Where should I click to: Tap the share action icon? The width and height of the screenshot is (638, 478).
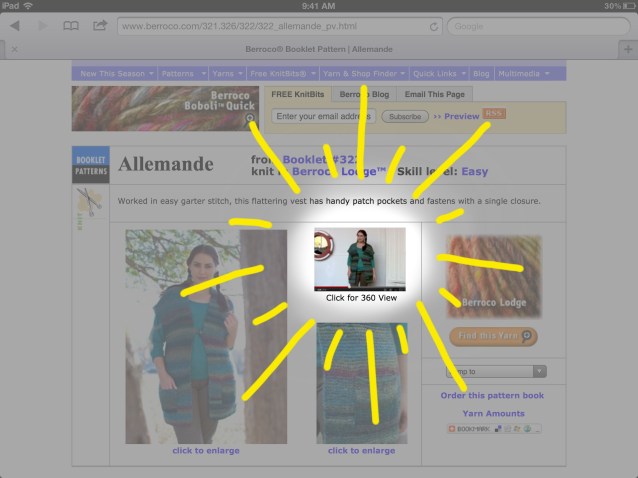point(100,26)
